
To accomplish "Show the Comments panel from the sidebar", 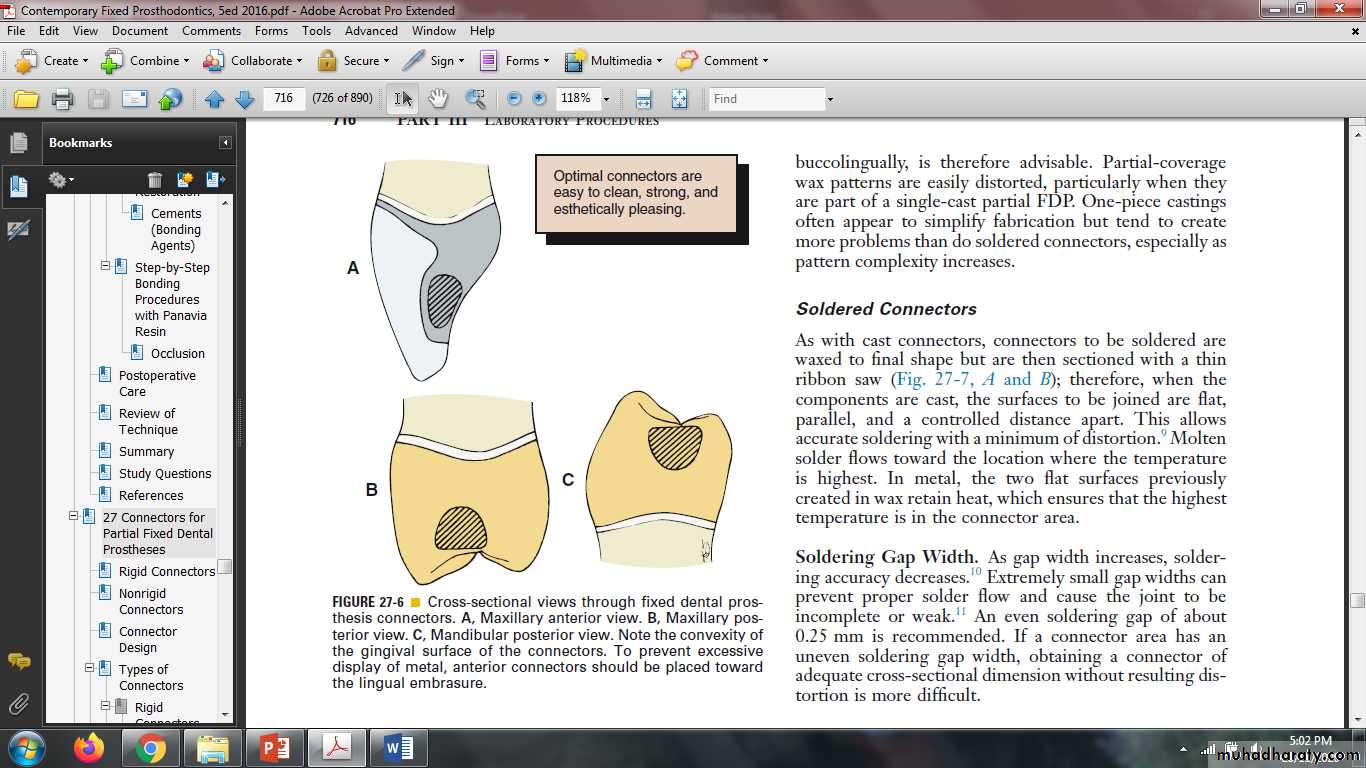I will (18, 661).
